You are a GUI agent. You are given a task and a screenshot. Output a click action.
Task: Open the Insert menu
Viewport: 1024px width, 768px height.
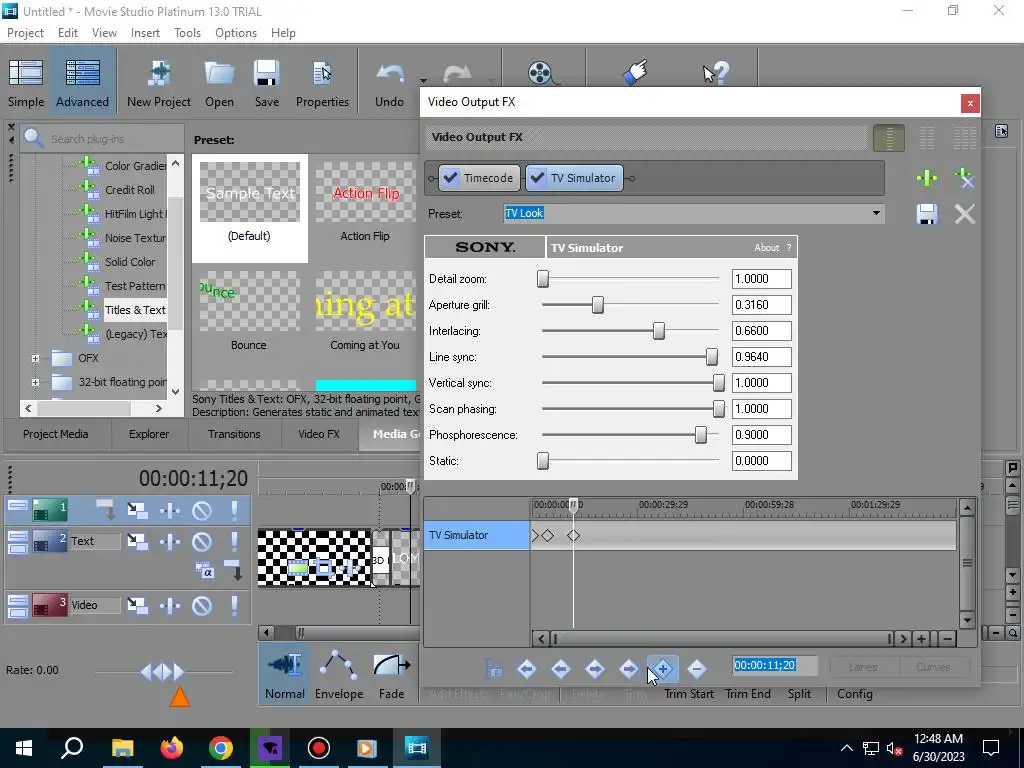click(x=145, y=33)
